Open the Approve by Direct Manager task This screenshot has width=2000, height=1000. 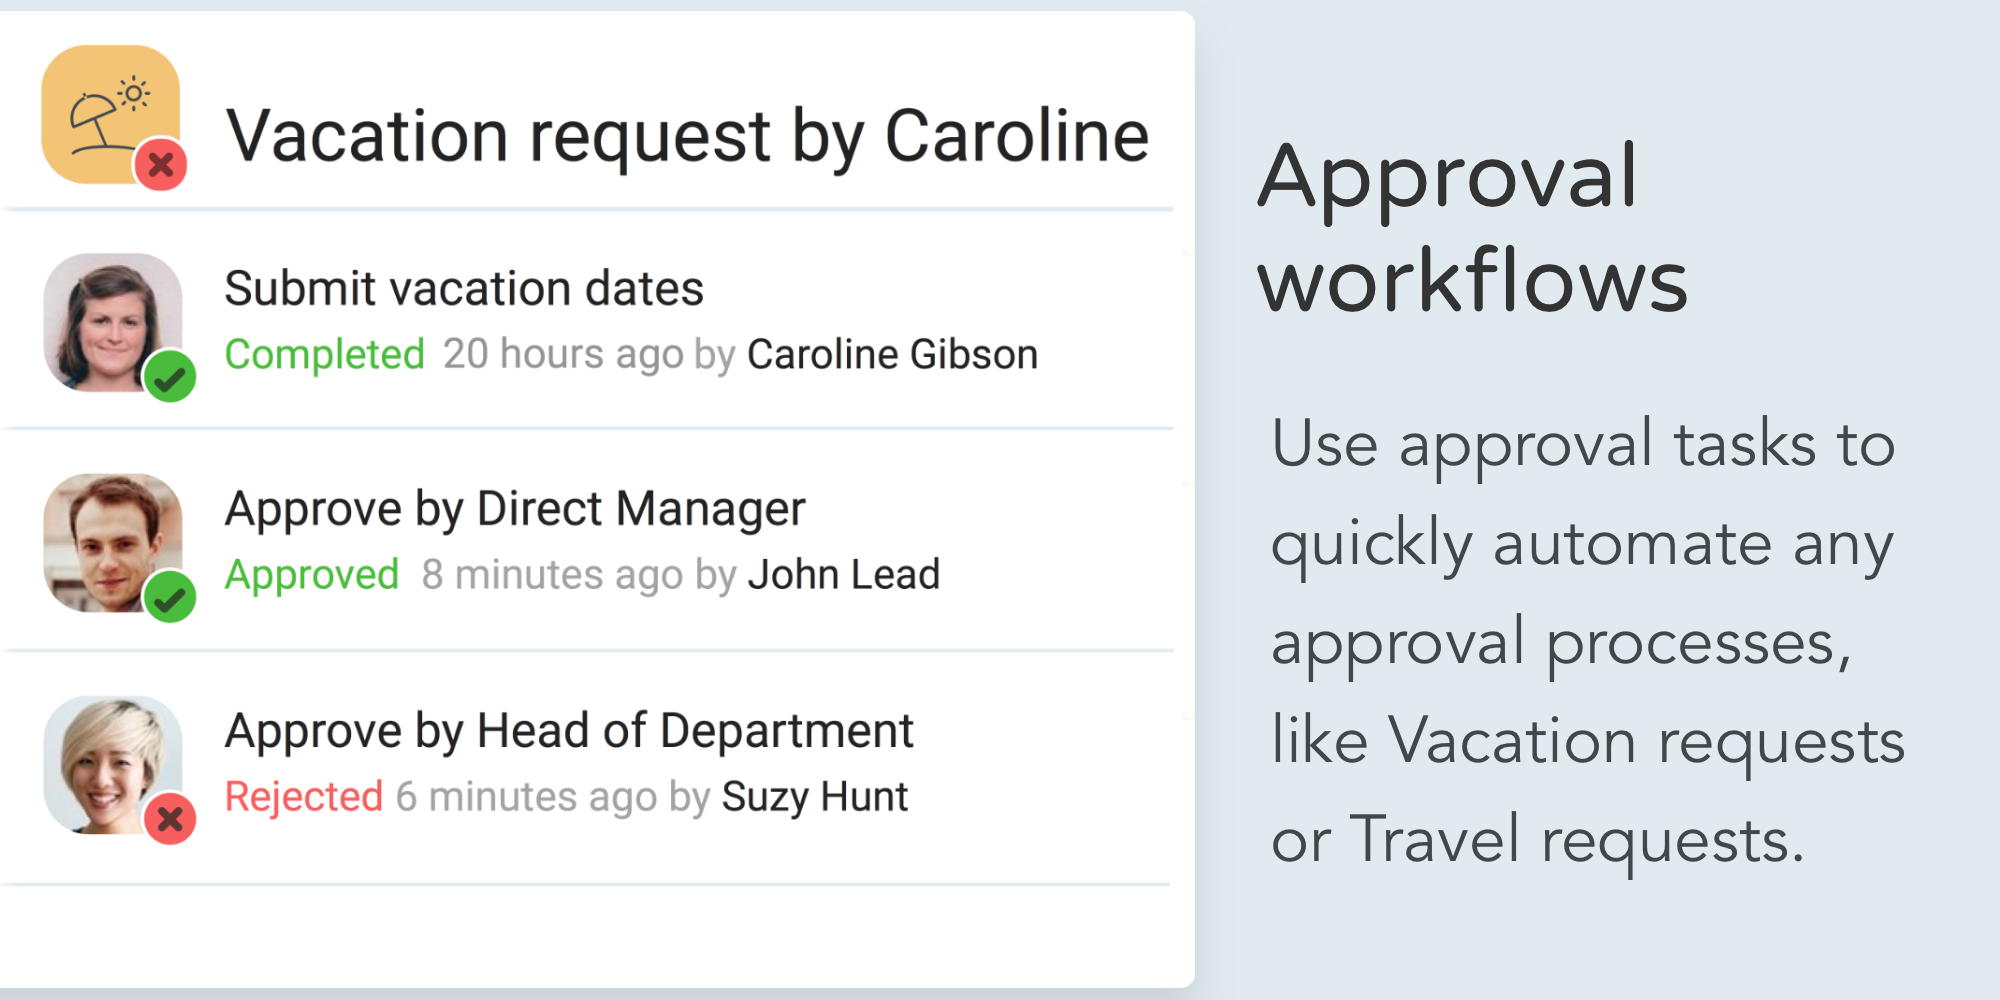click(515, 509)
